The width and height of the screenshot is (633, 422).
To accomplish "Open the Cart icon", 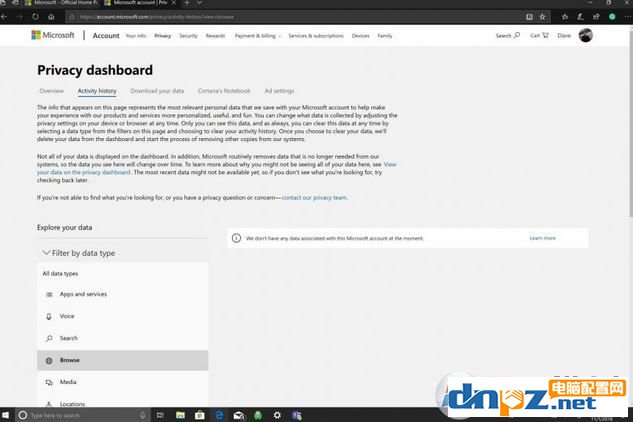I will 545,35.
